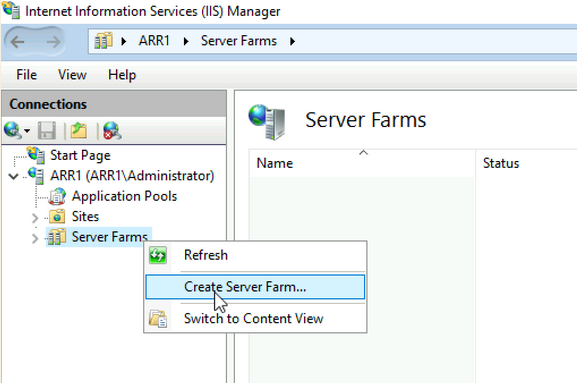Choose Create Server Farm... in context menu

pos(255,287)
